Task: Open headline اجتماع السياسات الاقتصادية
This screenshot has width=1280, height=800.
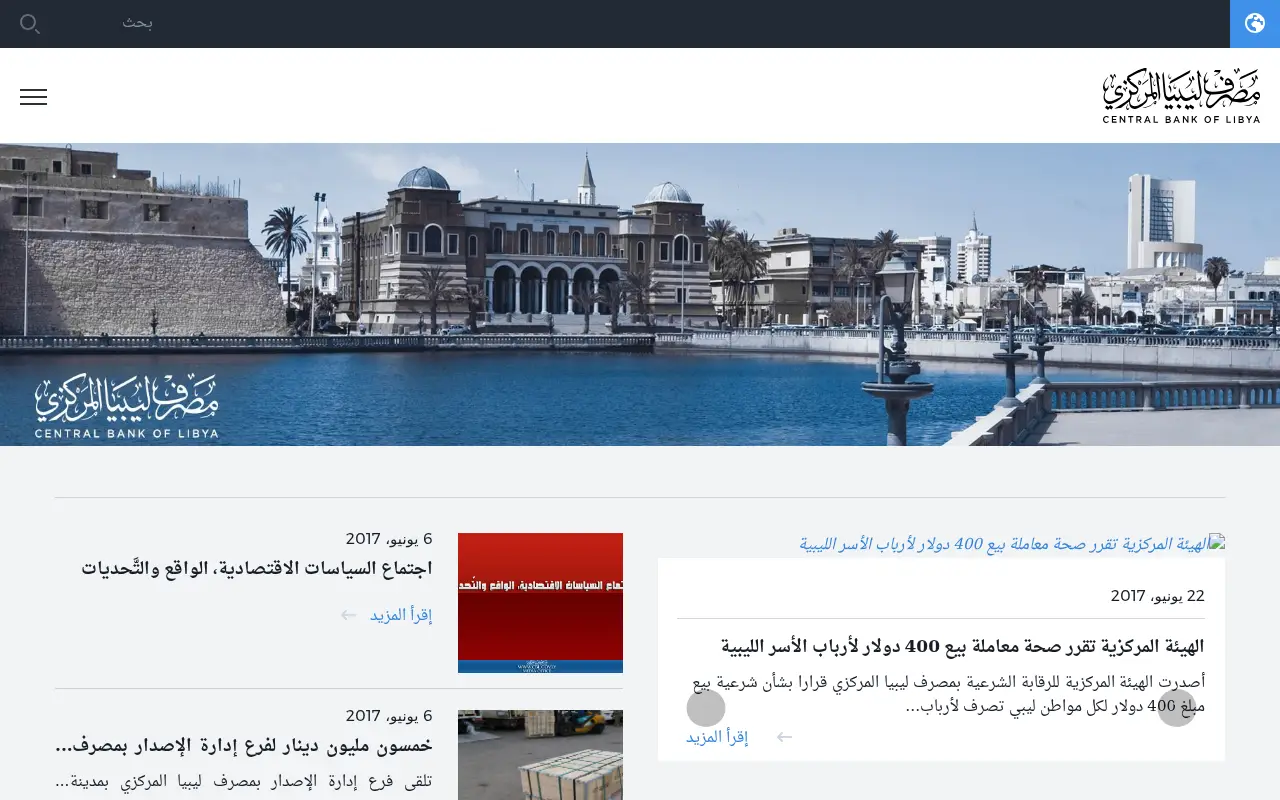Action: coord(257,568)
